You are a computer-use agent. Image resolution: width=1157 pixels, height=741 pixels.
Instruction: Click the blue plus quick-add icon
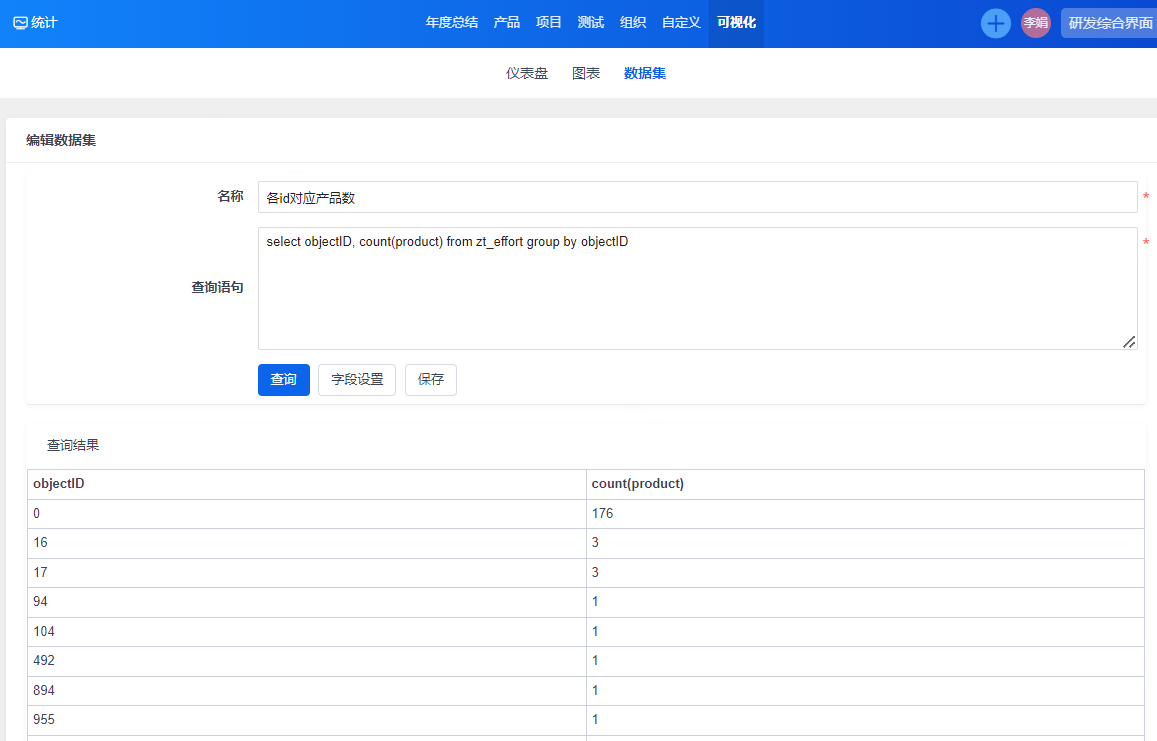pyautogui.click(x=995, y=23)
